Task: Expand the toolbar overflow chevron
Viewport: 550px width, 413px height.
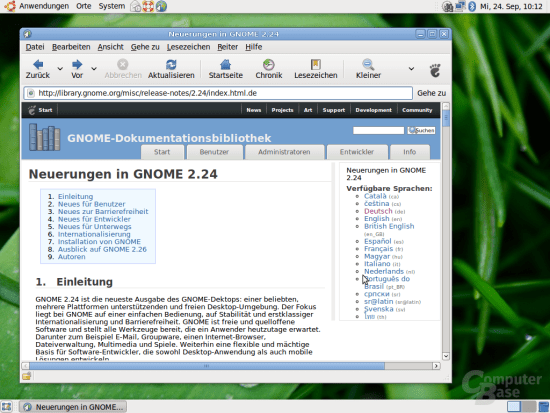Action: pyautogui.click(x=411, y=69)
